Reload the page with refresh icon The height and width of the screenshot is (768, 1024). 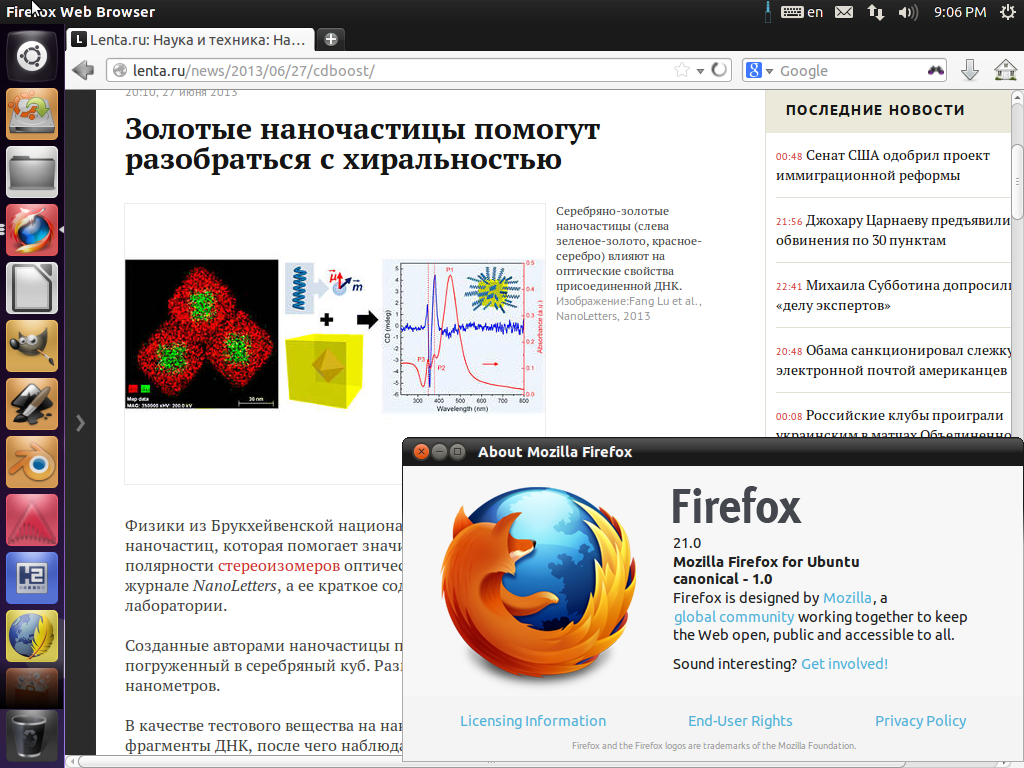[719, 70]
